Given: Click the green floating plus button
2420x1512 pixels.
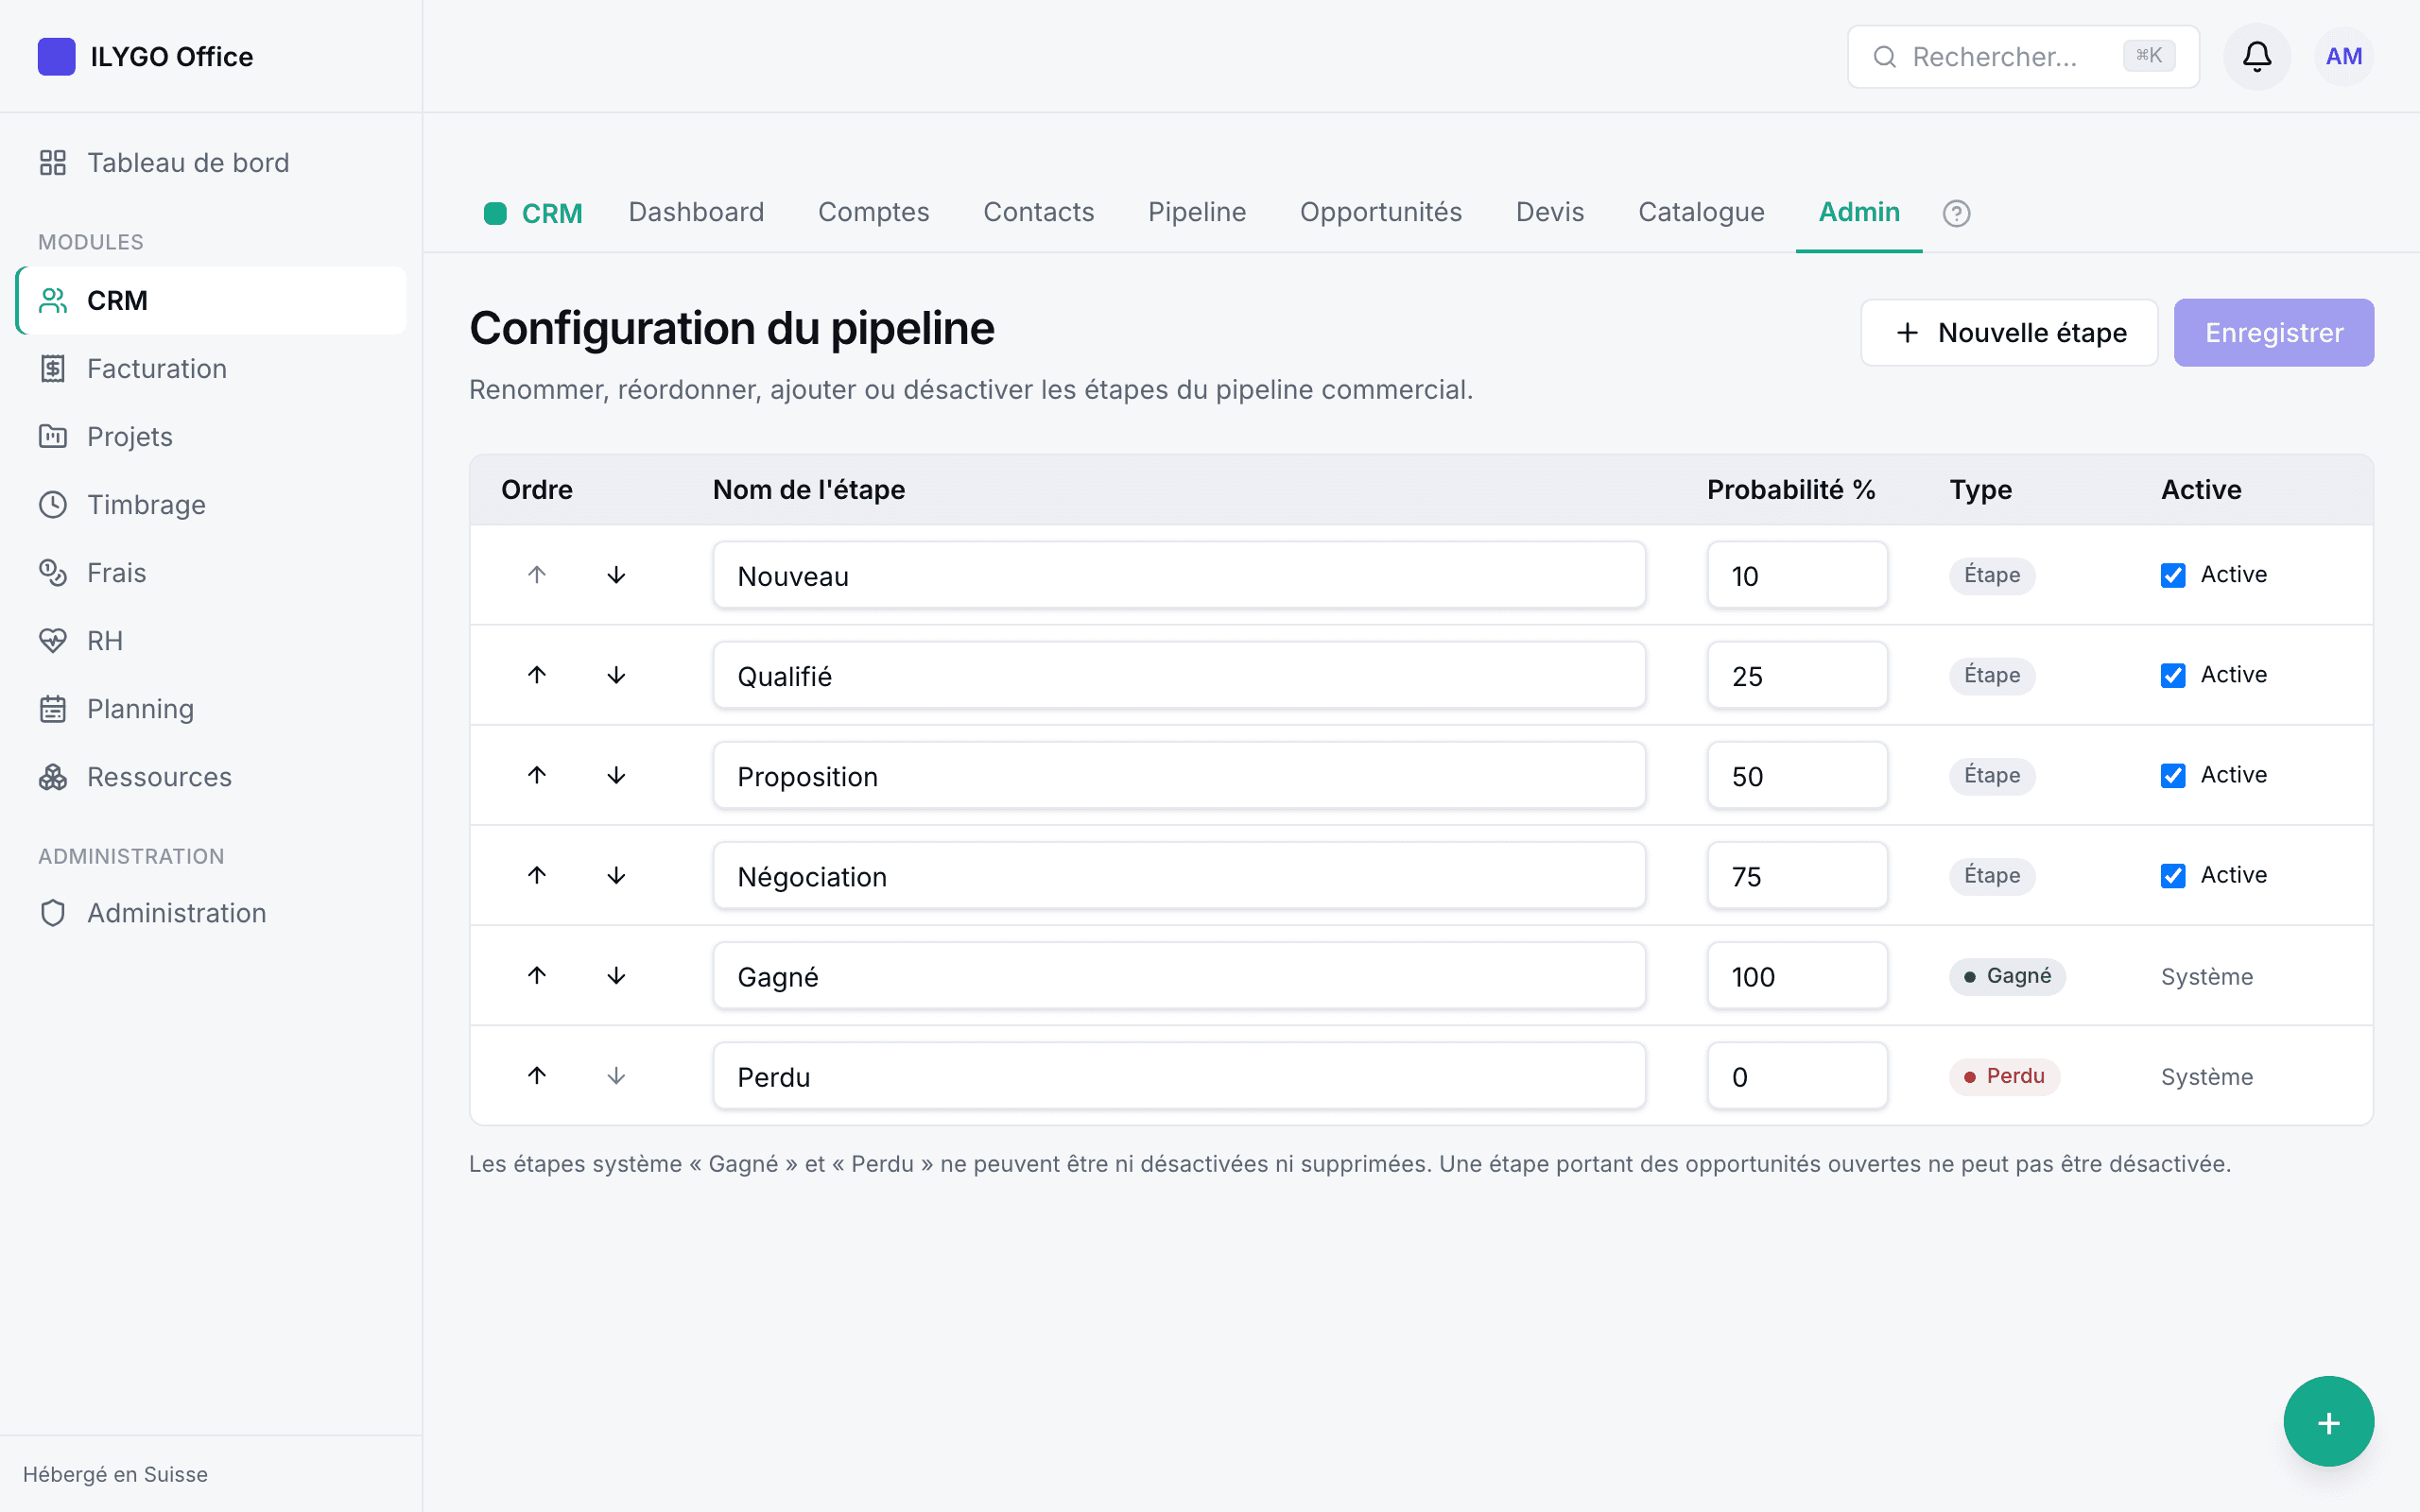Looking at the screenshot, I should [x=2328, y=1421].
